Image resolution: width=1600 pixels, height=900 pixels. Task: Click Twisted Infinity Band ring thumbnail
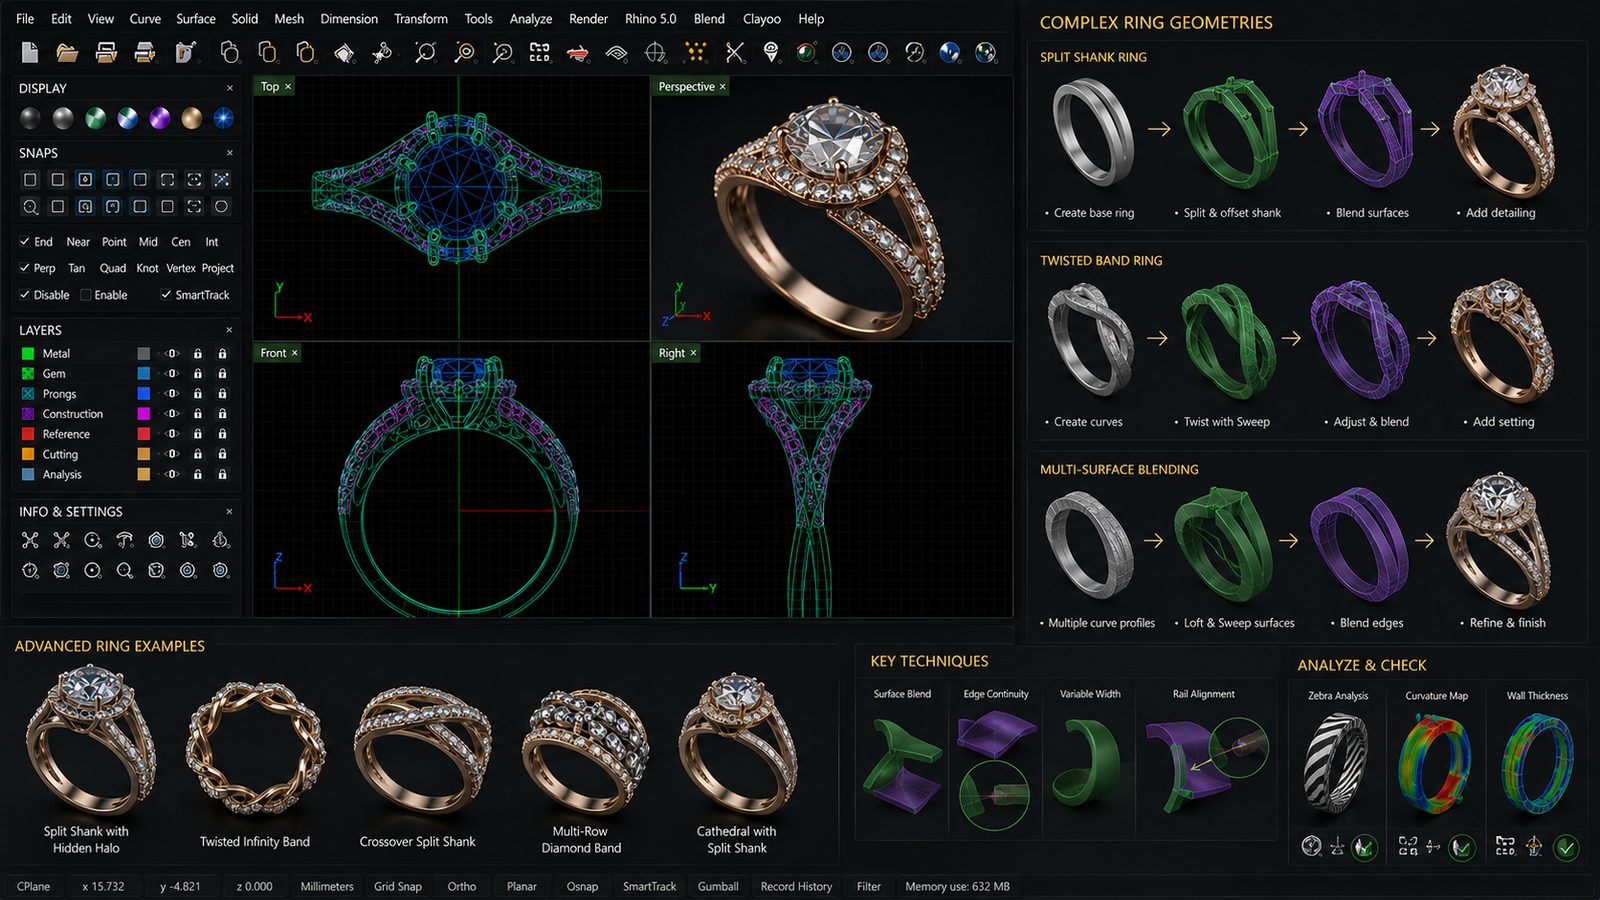(x=255, y=750)
